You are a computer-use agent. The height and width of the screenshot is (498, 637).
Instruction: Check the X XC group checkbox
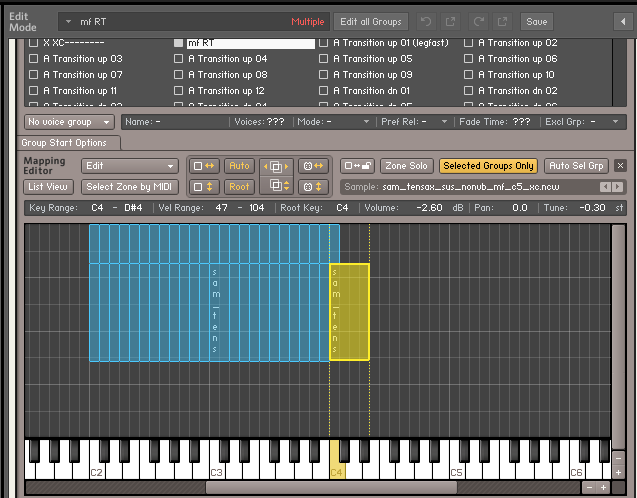(34, 42)
